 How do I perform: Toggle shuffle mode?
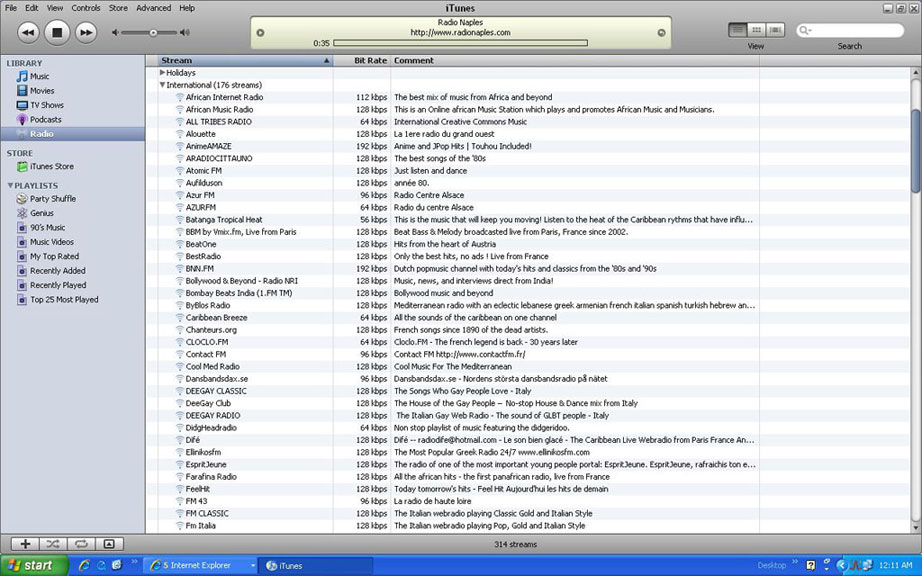(x=53, y=544)
